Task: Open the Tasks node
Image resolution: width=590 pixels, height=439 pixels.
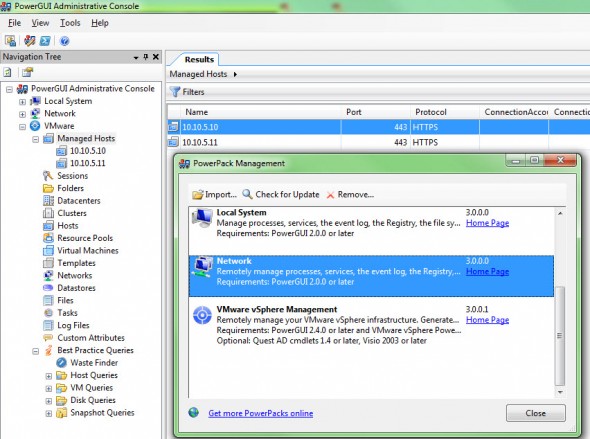Action: [67, 313]
